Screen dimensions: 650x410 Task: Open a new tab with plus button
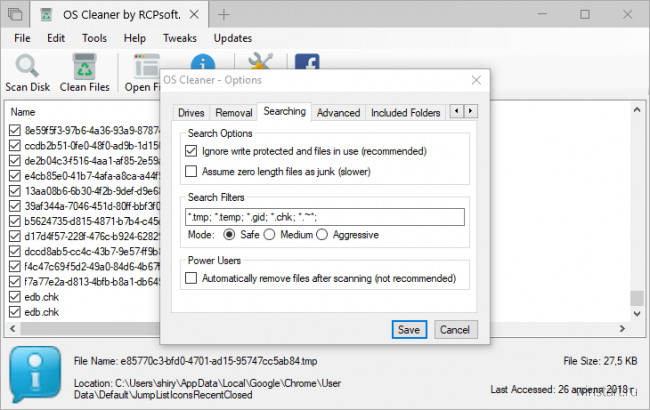point(224,15)
